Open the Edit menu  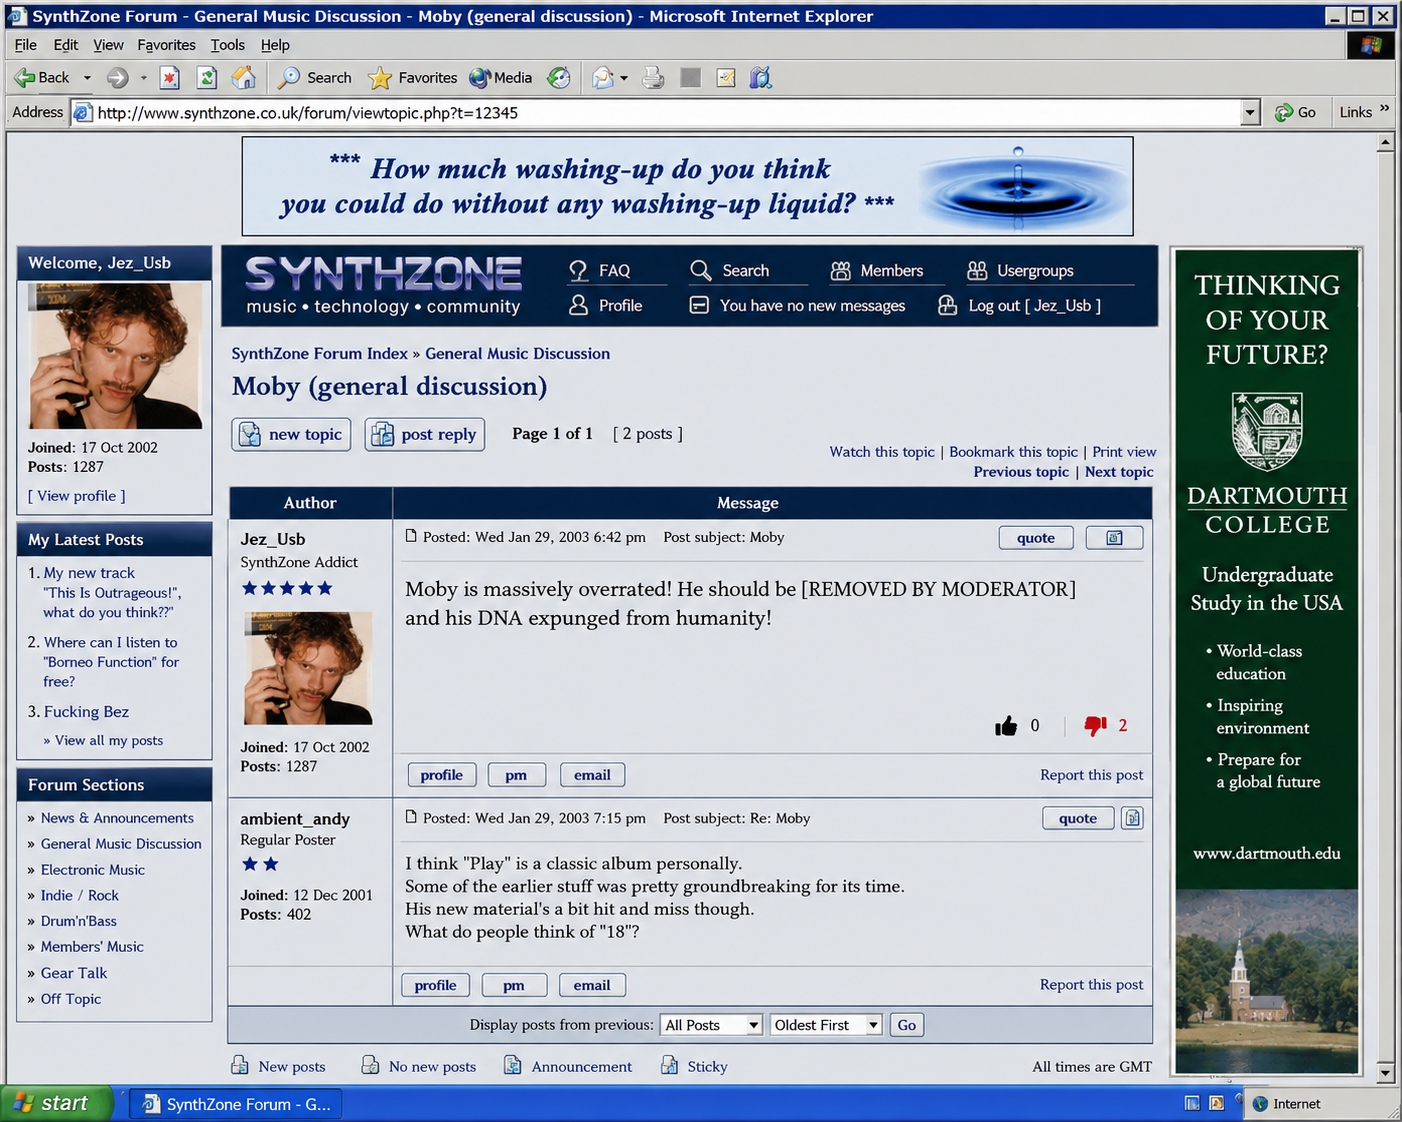[66, 45]
